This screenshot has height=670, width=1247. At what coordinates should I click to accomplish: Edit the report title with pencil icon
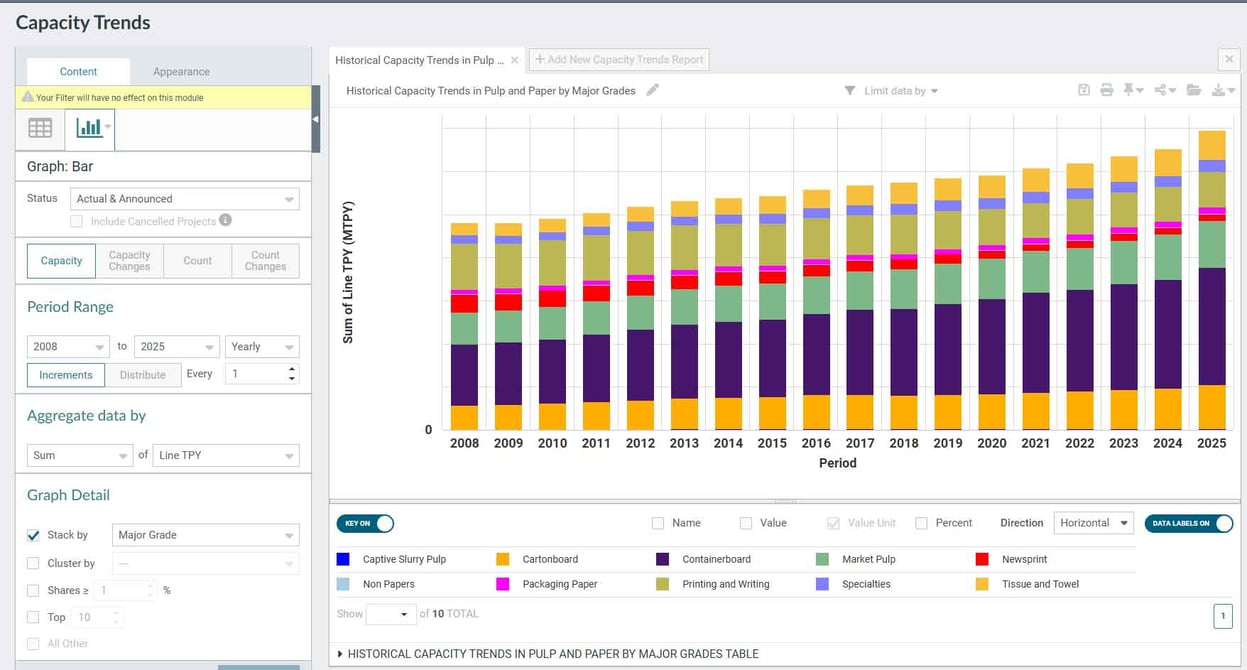(653, 90)
